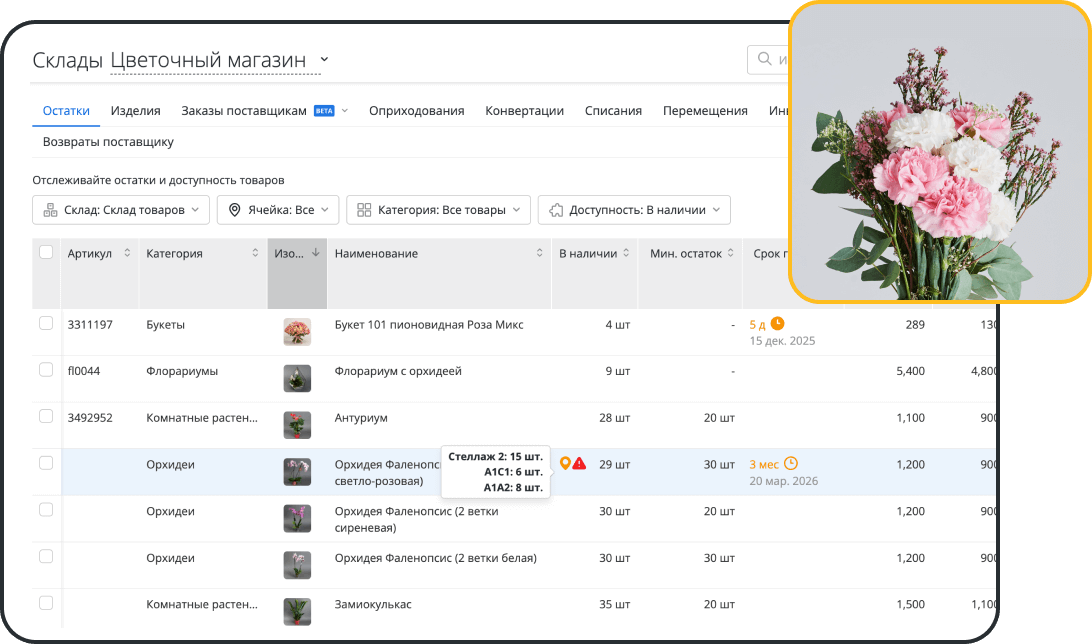Click the clock icon next to 3 мес

pyautogui.click(x=790, y=463)
